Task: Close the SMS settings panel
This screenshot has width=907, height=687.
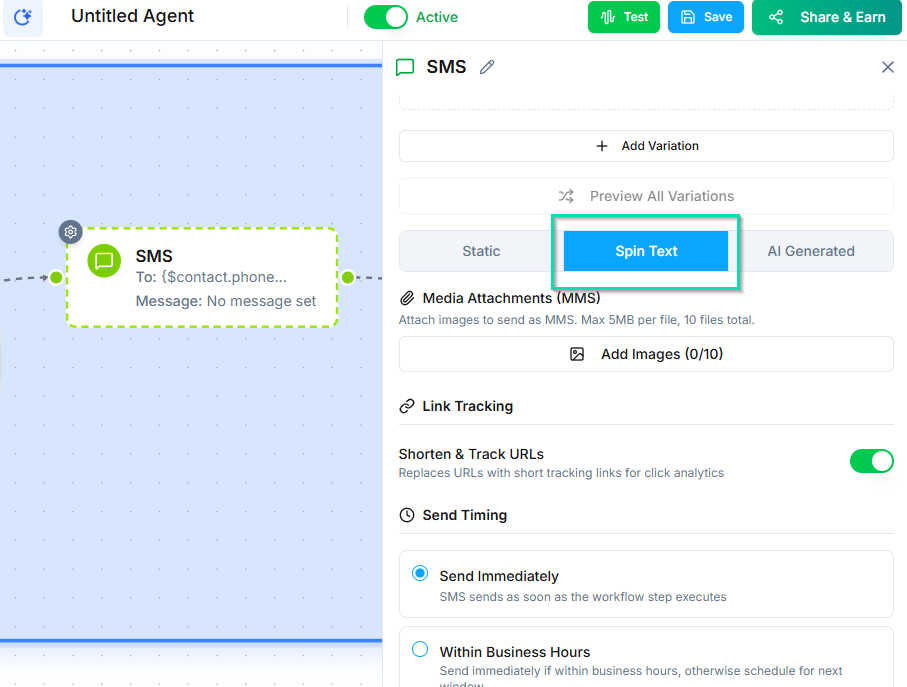Action: pos(887,67)
